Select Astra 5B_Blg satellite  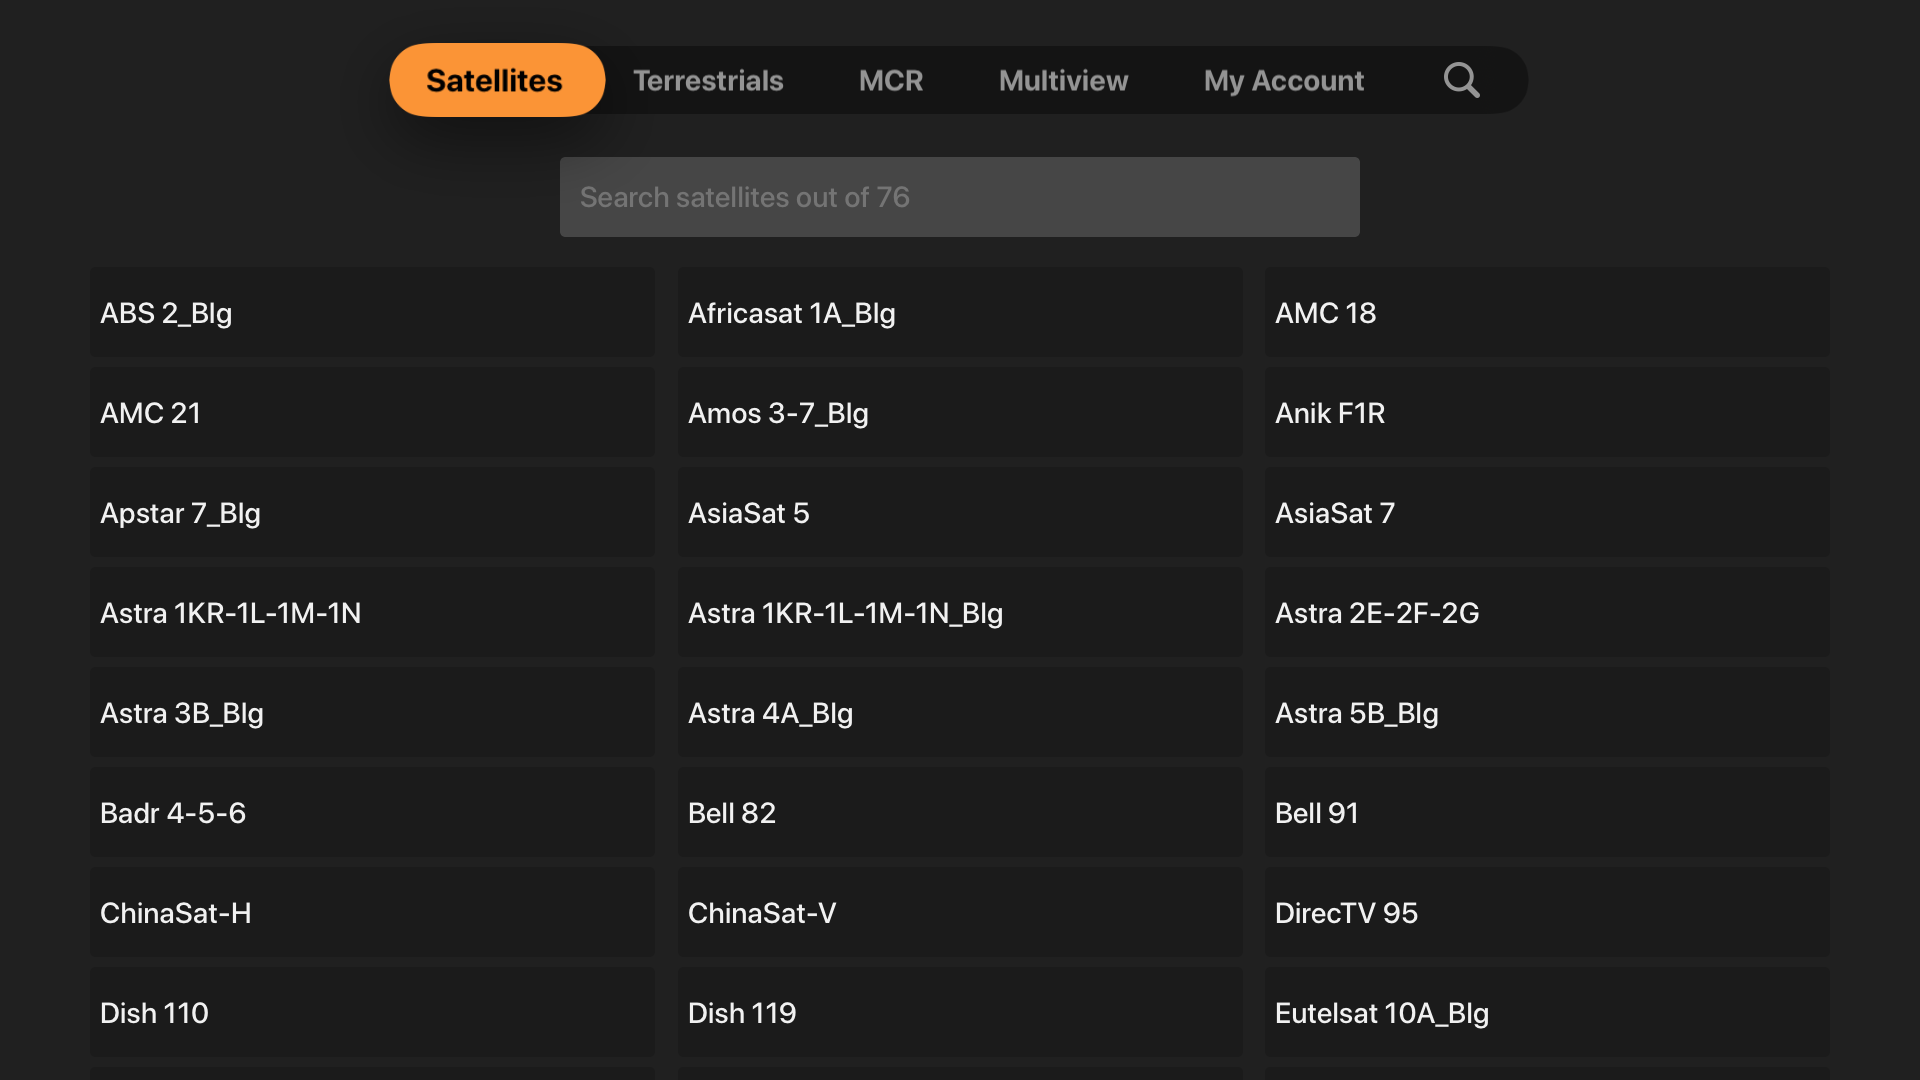click(x=1548, y=713)
